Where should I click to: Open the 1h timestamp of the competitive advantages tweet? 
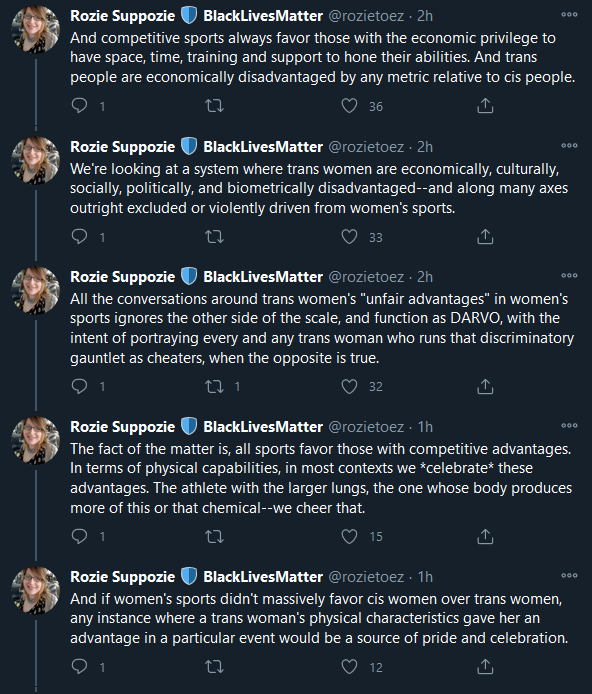point(425,427)
